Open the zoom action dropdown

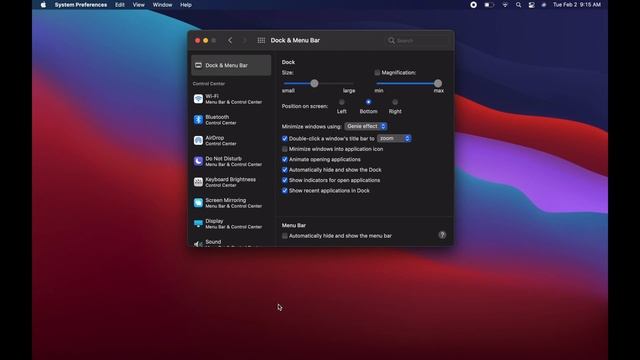(394, 139)
